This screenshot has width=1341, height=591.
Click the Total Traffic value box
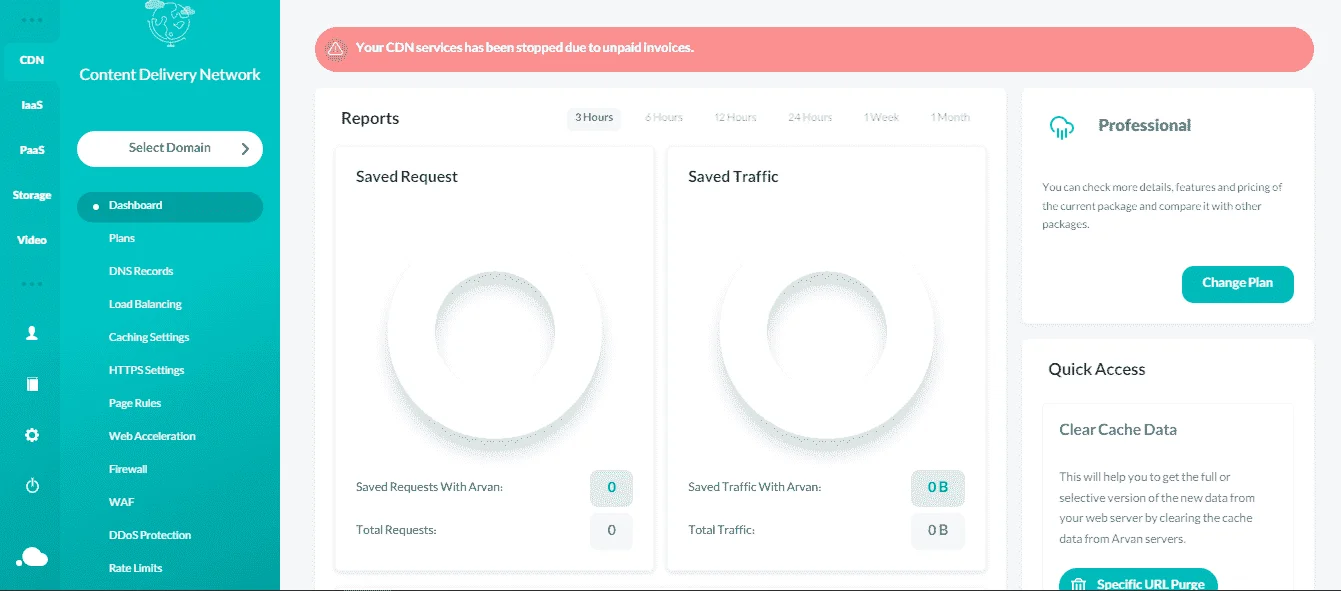point(938,530)
